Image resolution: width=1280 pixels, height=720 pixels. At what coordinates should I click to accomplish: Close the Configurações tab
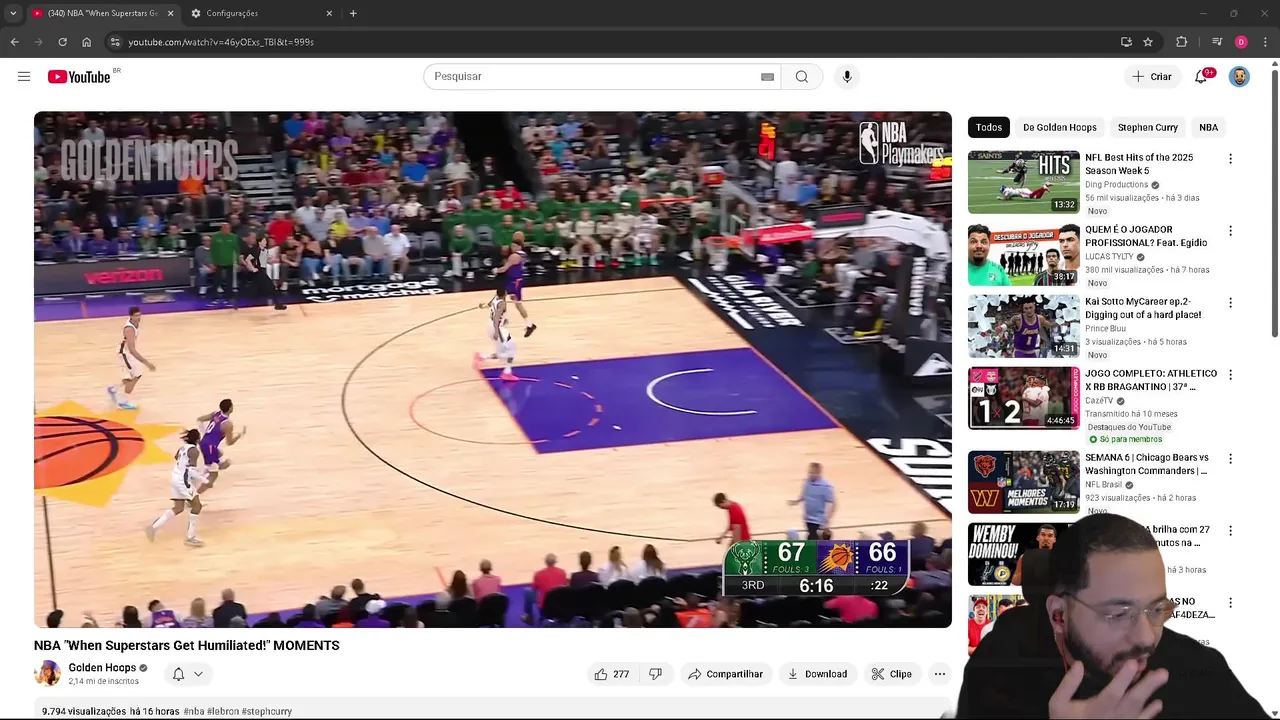tap(329, 13)
